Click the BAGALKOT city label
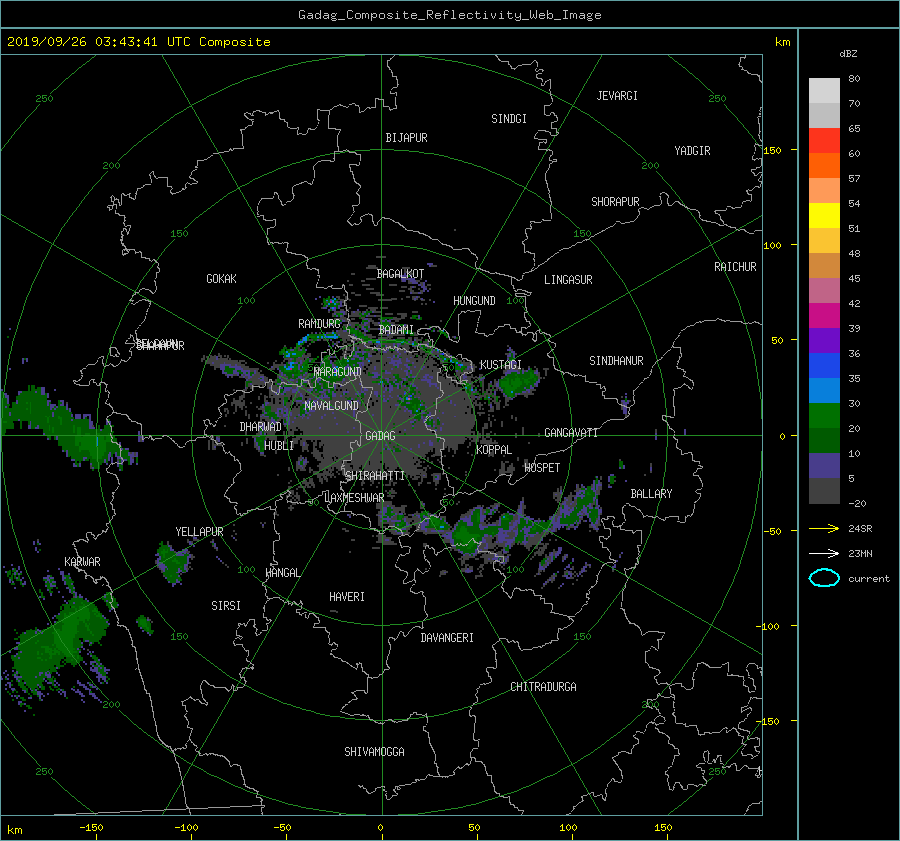Screen dimensions: 900x841 click(x=400, y=274)
